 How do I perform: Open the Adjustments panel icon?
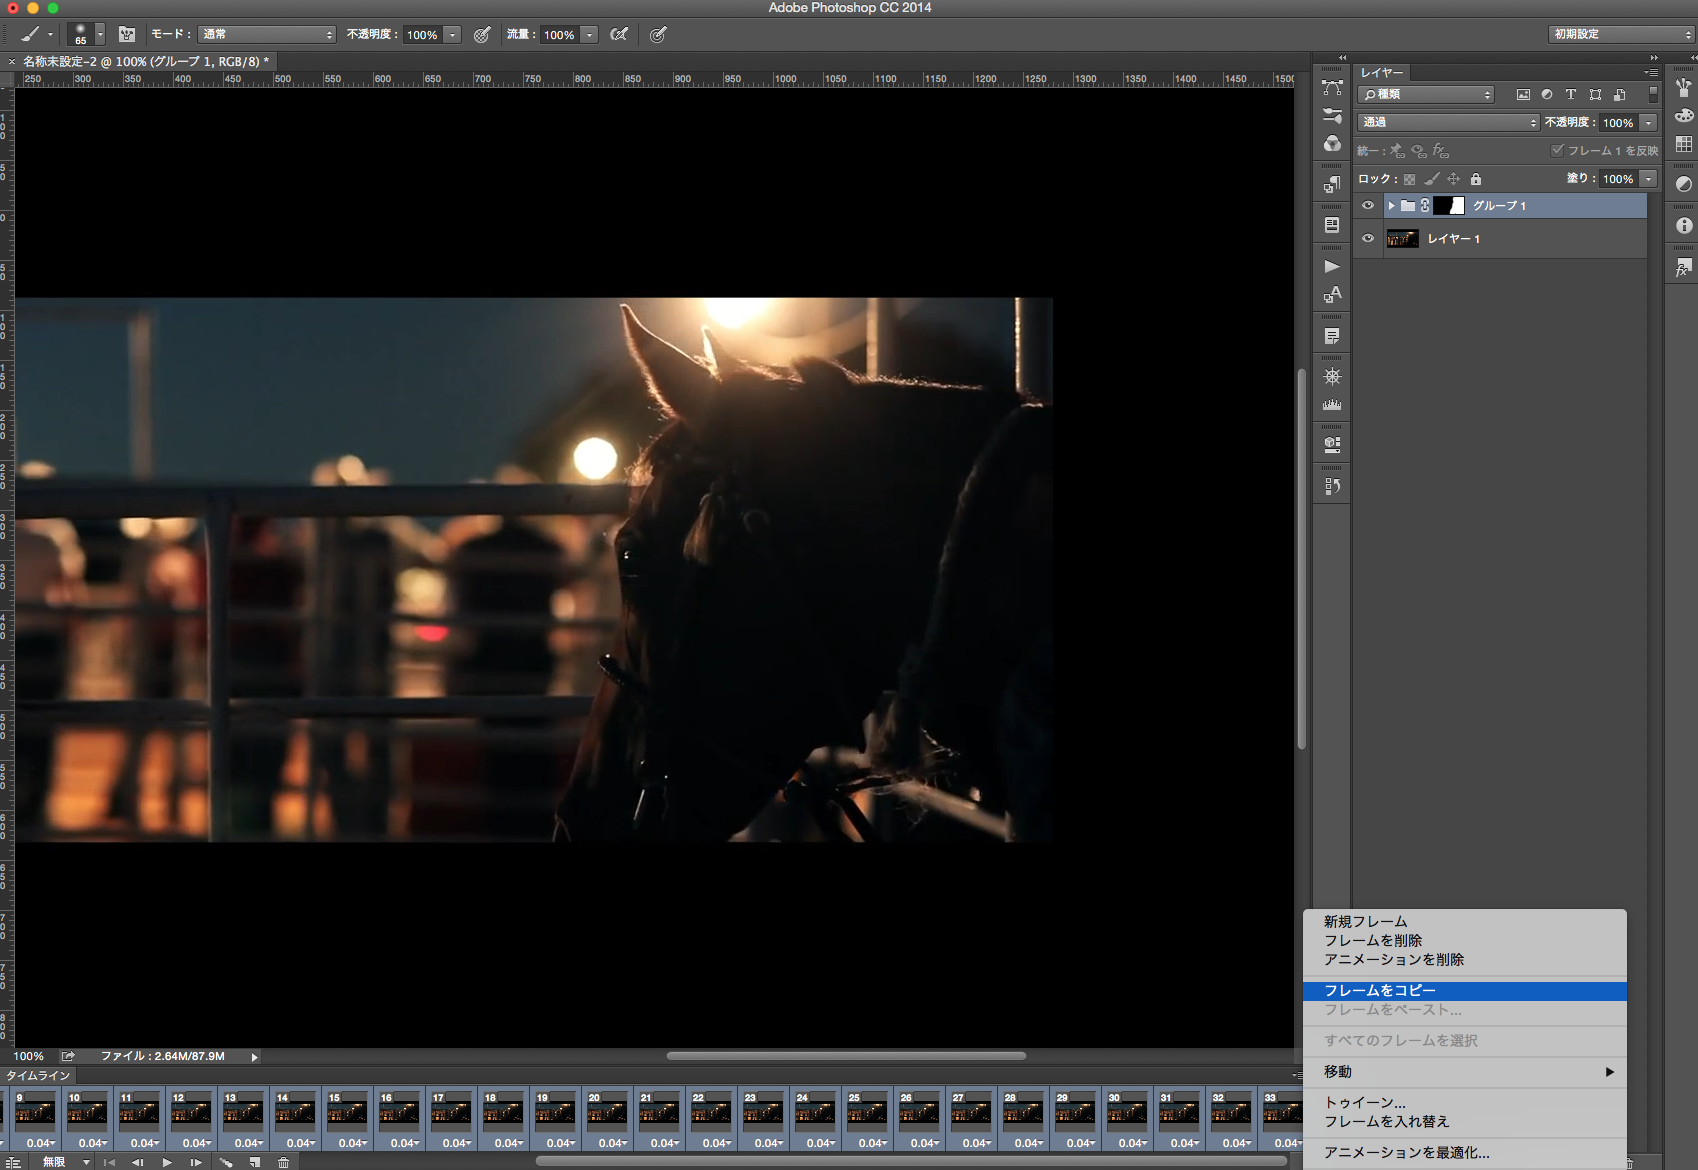1684,185
